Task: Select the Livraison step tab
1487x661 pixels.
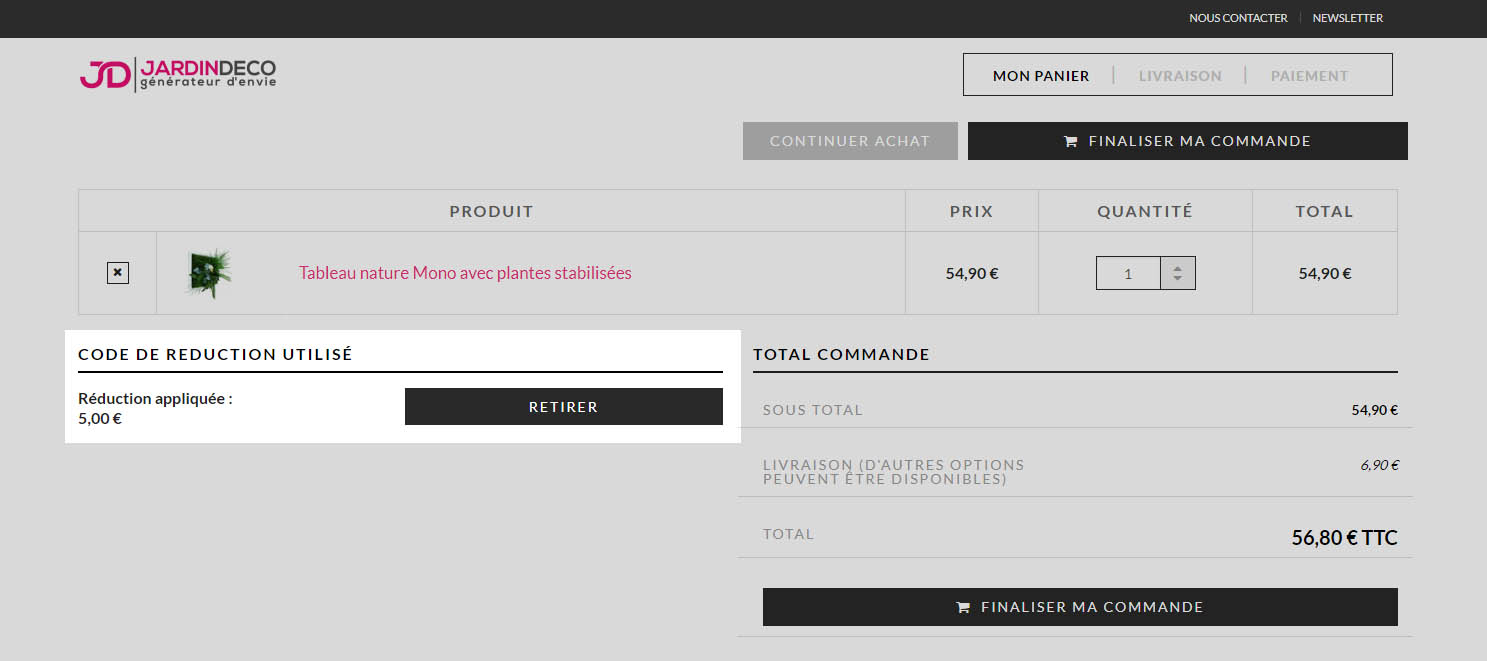Action: [x=1180, y=76]
